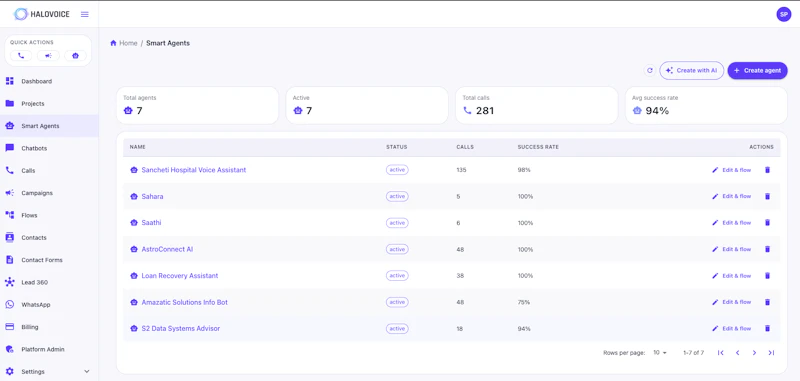This screenshot has height=381, width=800.
Task: Click Edit & flow for Amazatic Solutions
Action: 731,302
